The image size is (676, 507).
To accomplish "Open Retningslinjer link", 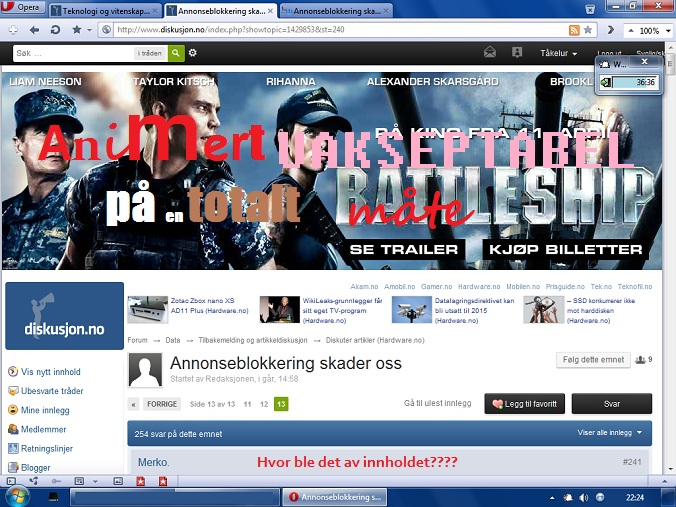I will [x=47, y=448].
